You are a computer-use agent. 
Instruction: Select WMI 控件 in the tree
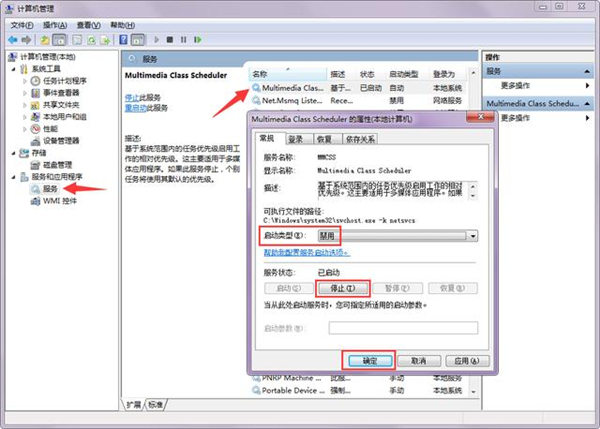(x=60, y=201)
